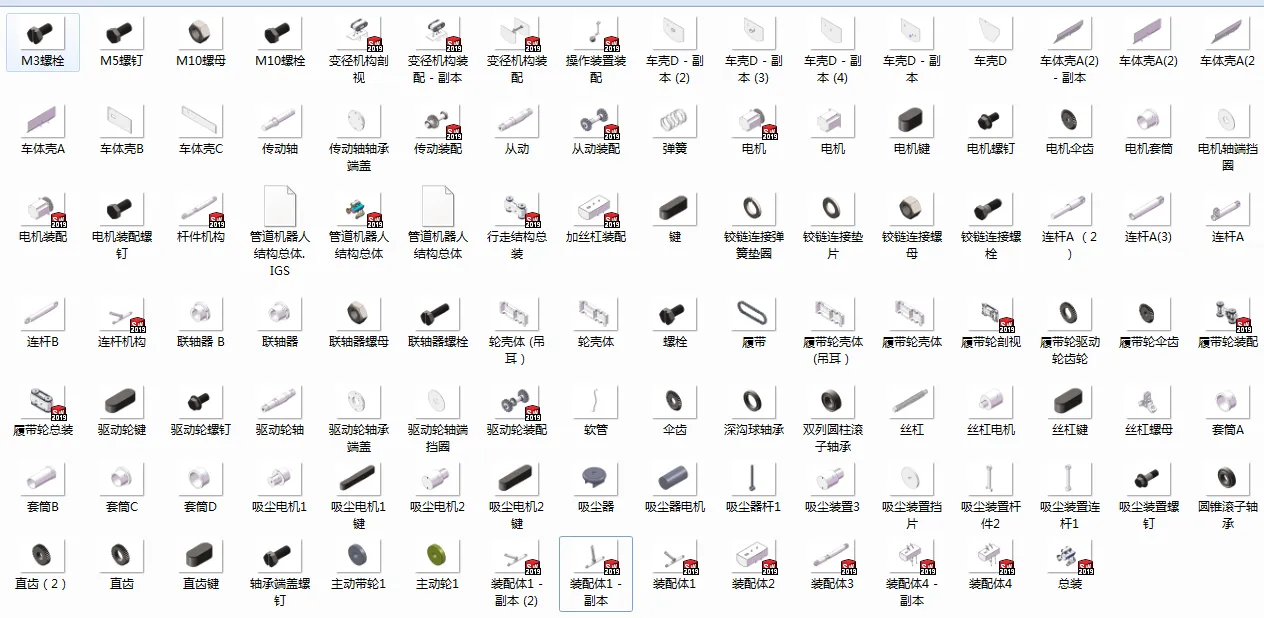Click the 连杆机构 assembly icon
The height and width of the screenshot is (618, 1264).
point(122,314)
